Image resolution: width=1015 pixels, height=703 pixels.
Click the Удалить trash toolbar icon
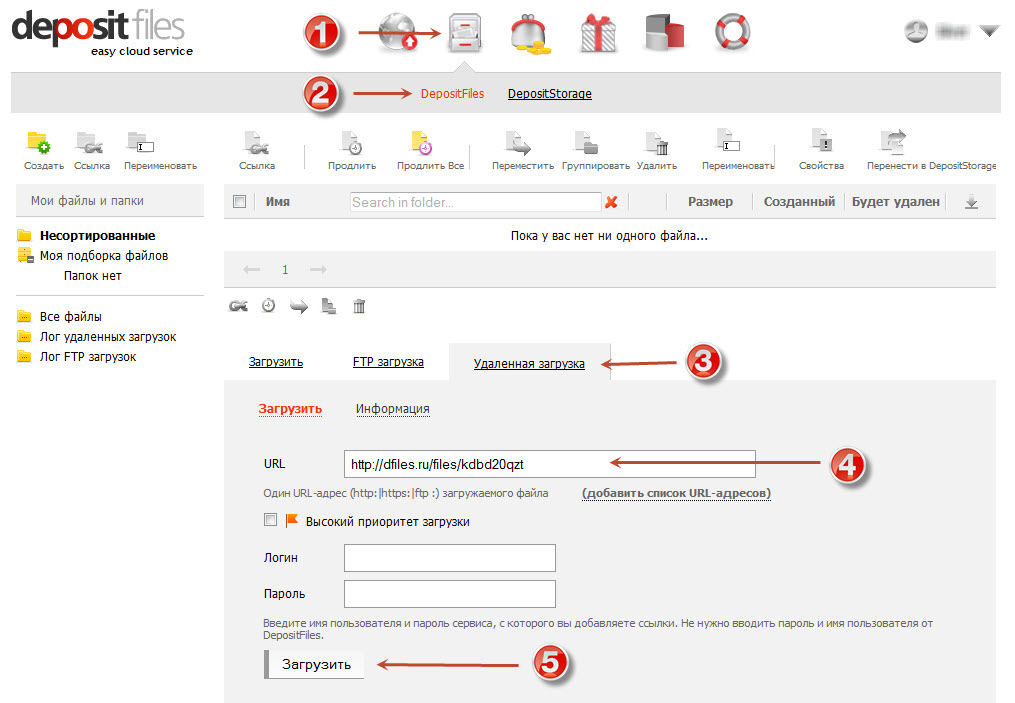(656, 143)
